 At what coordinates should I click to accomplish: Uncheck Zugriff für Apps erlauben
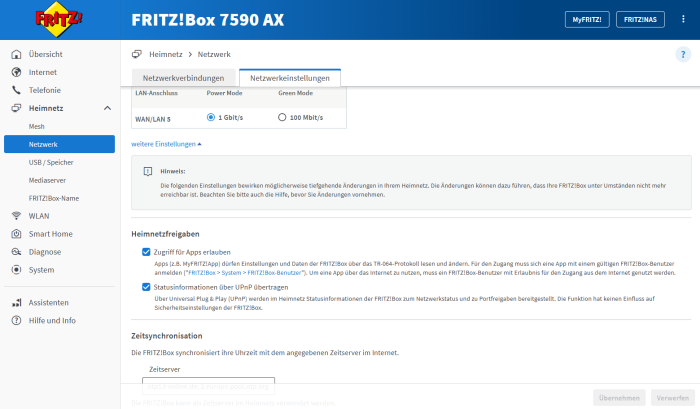click(146, 252)
